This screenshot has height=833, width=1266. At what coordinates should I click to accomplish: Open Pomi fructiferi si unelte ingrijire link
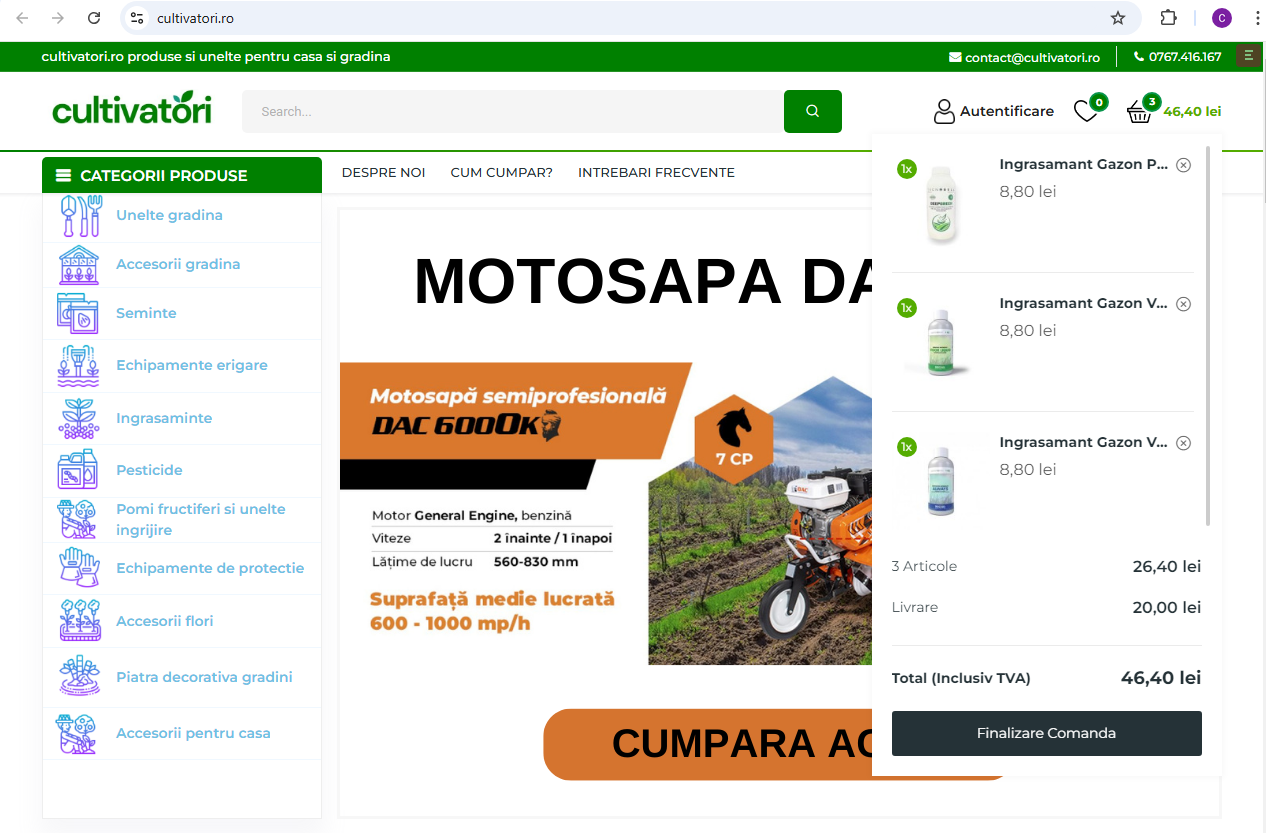coord(201,520)
